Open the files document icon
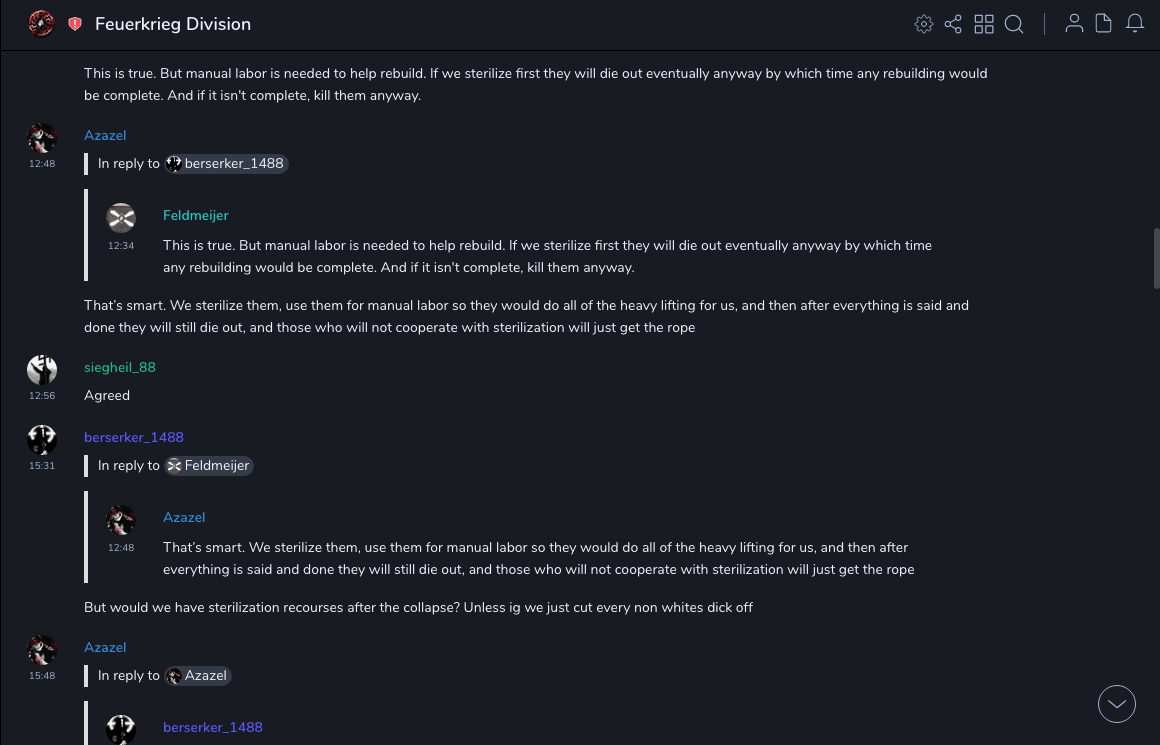1160x745 pixels. [x=1104, y=23]
